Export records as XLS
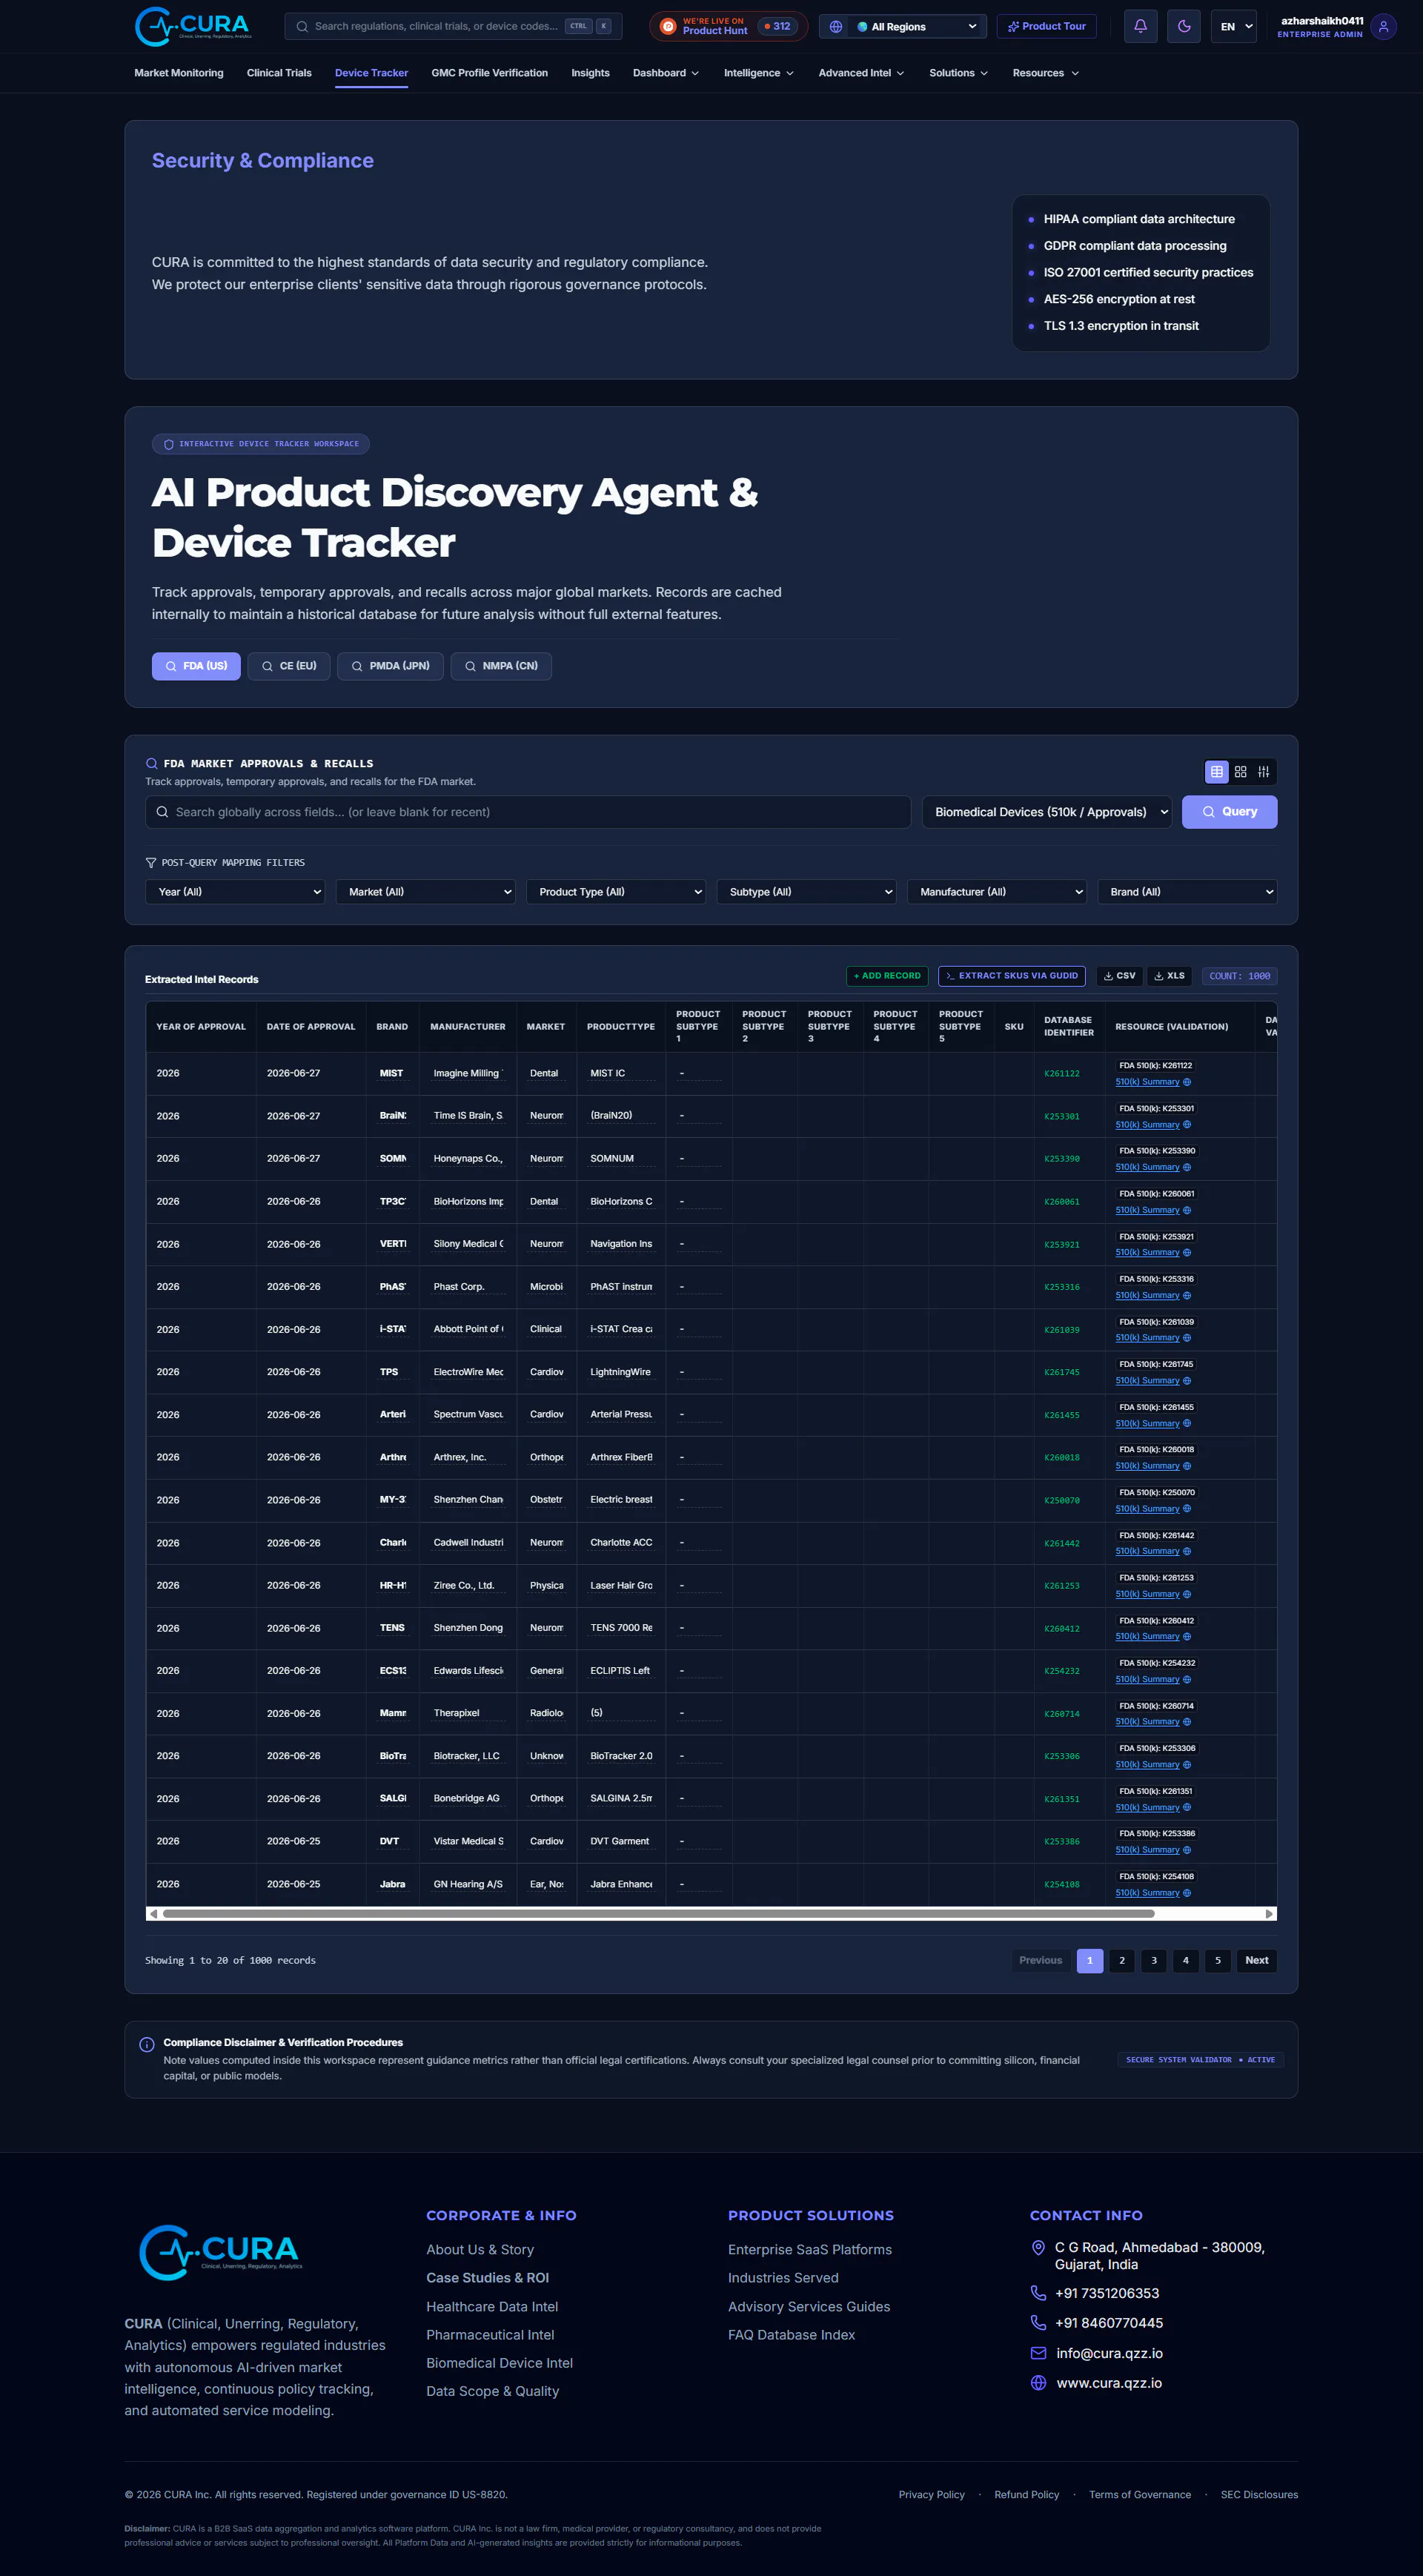Image resolution: width=1423 pixels, height=2576 pixels. [1169, 976]
